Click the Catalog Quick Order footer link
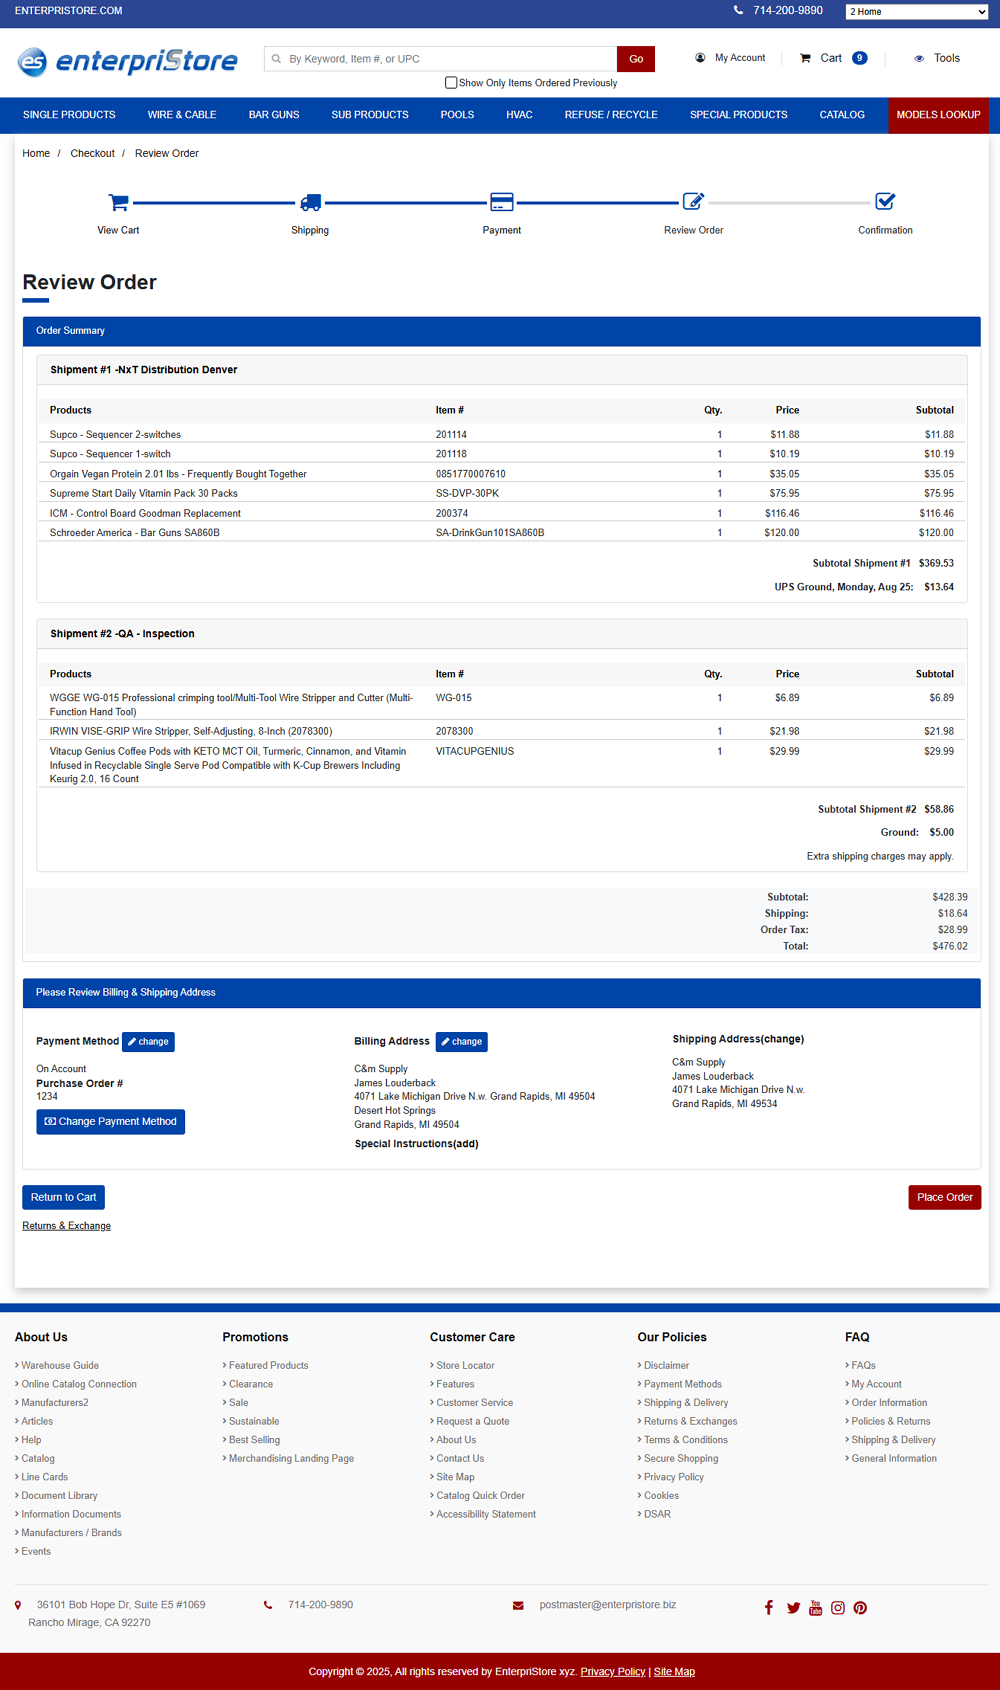This screenshot has width=1000, height=1690. (x=480, y=1496)
